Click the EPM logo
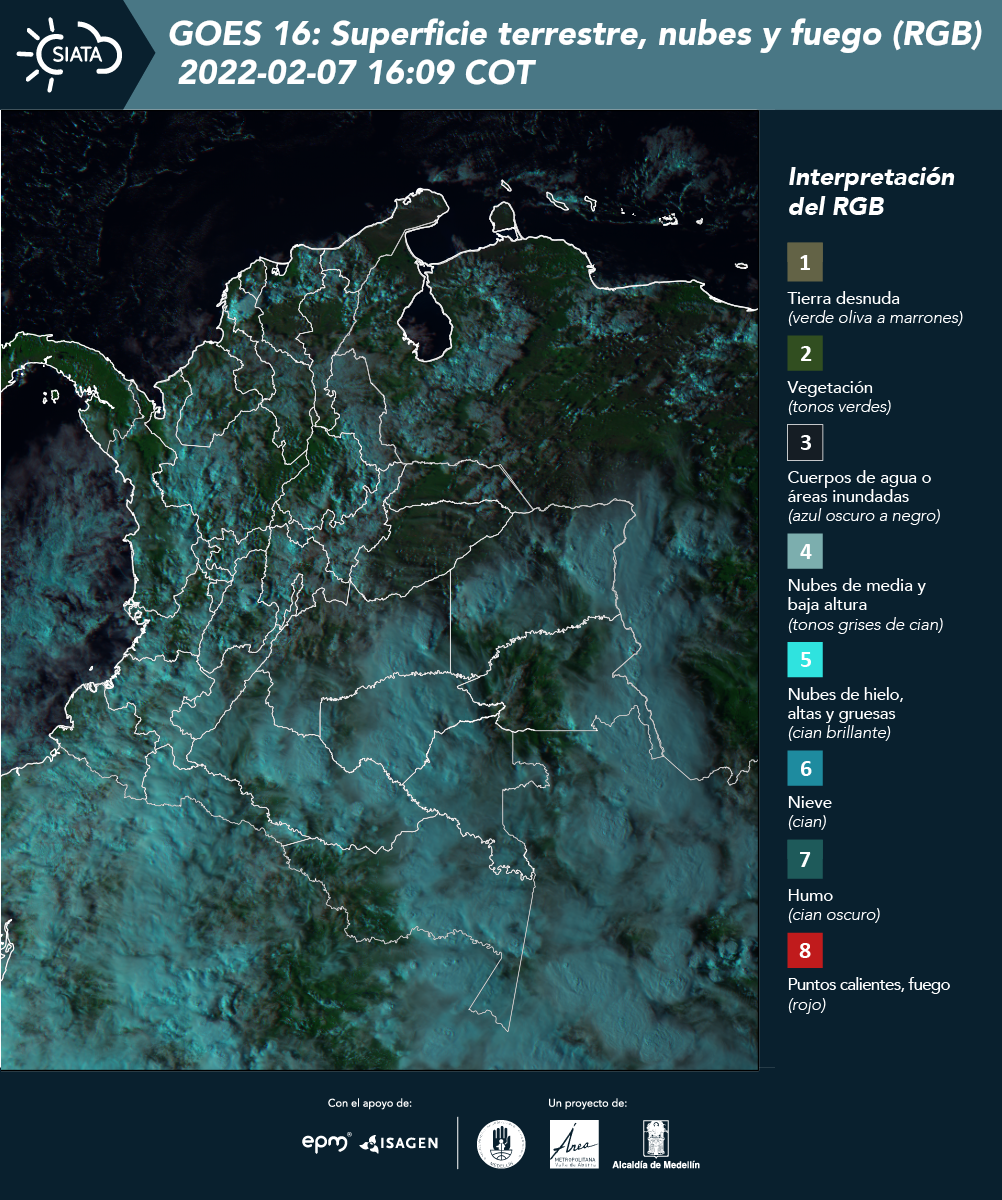 326,1142
